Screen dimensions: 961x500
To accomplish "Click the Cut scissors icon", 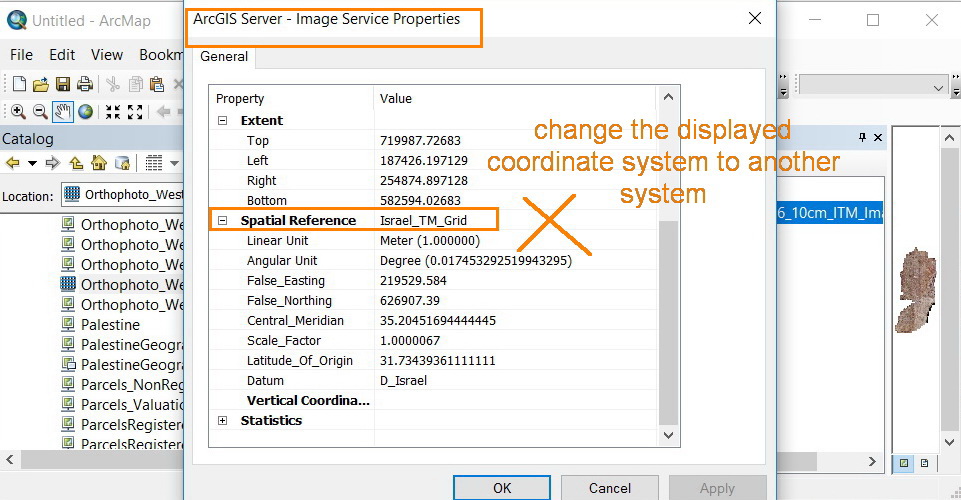I will (113, 84).
